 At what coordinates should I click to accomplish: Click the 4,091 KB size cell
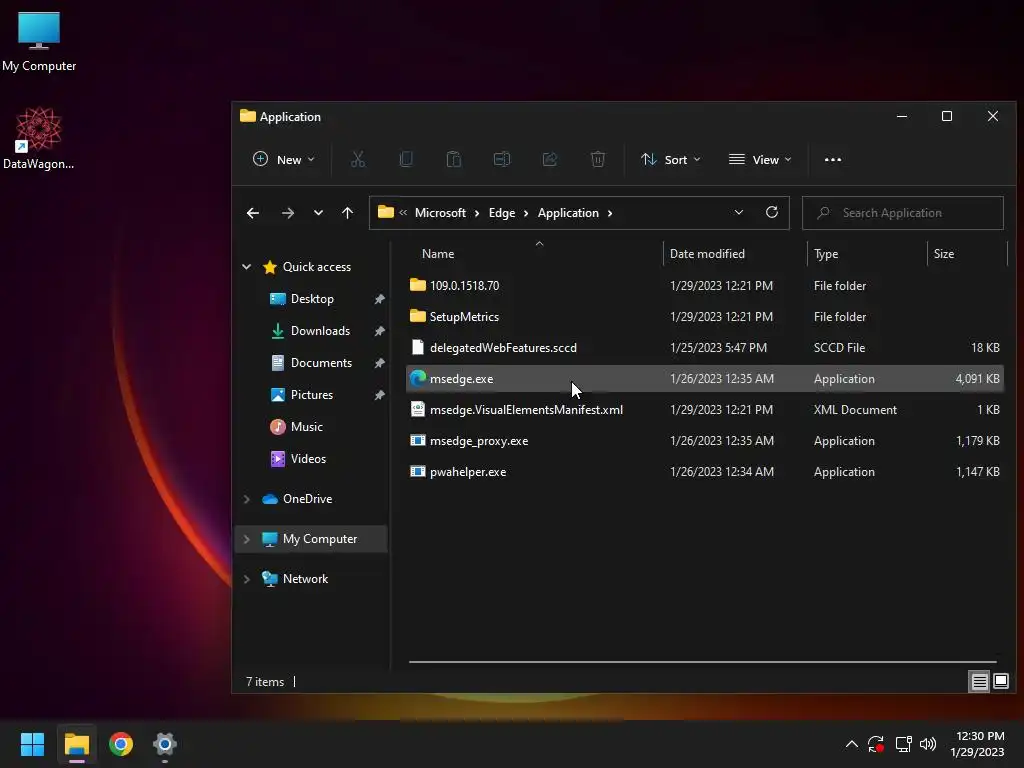coord(978,379)
